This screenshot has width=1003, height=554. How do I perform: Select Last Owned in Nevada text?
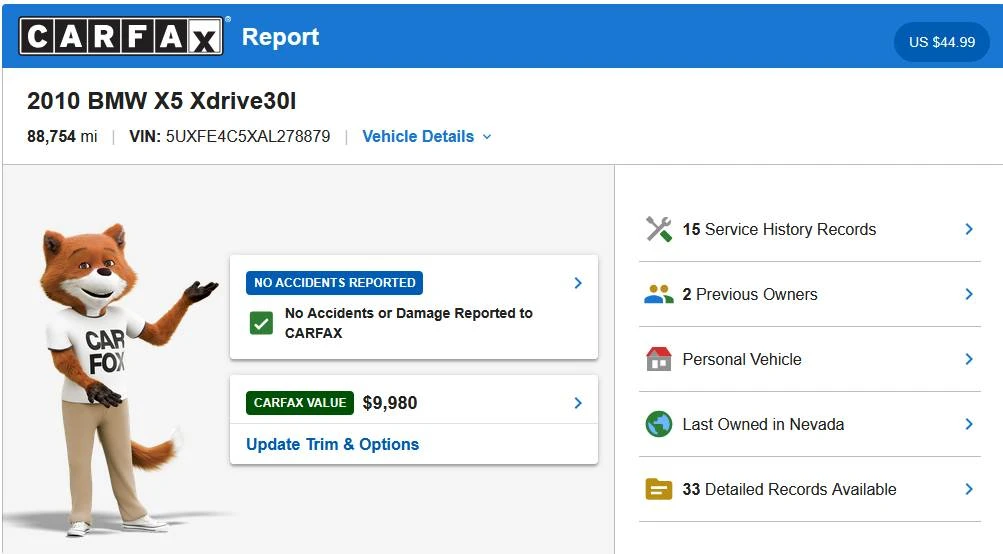(x=763, y=424)
